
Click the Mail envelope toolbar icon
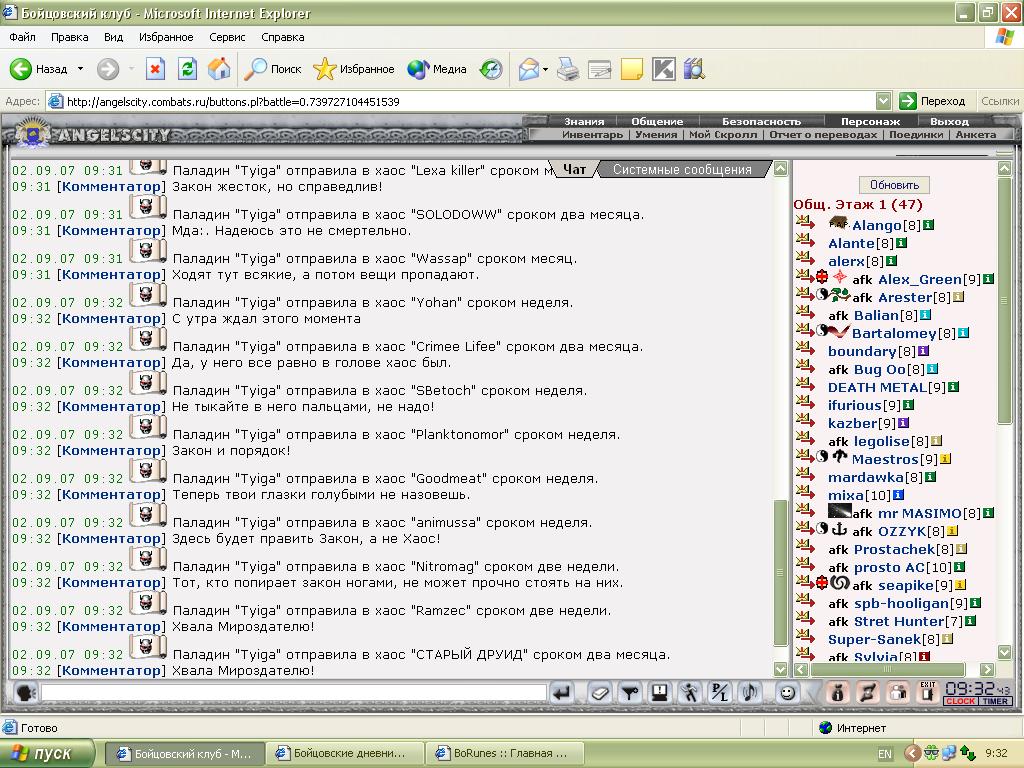[528, 69]
